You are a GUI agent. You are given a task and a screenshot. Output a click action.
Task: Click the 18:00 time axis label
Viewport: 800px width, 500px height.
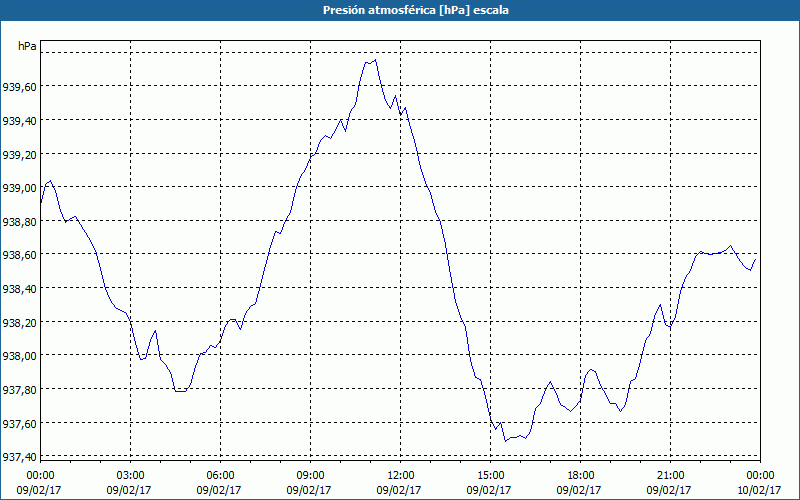pos(581,476)
